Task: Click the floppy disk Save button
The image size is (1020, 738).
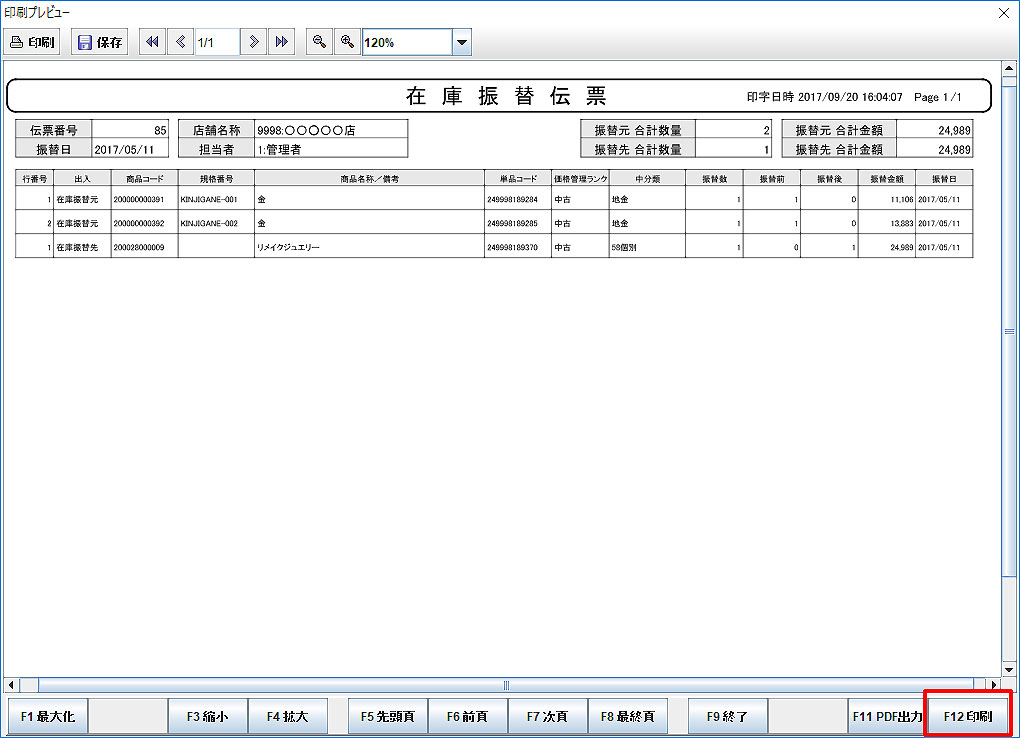Action: (99, 42)
